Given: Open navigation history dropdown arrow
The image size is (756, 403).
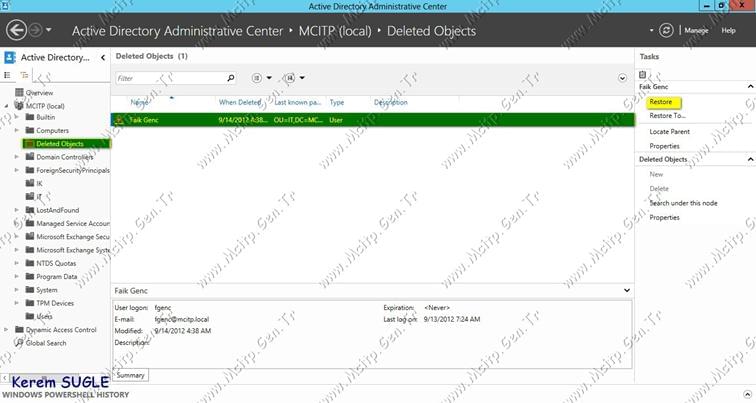Looking at the screenshot, I should (48, 30).
